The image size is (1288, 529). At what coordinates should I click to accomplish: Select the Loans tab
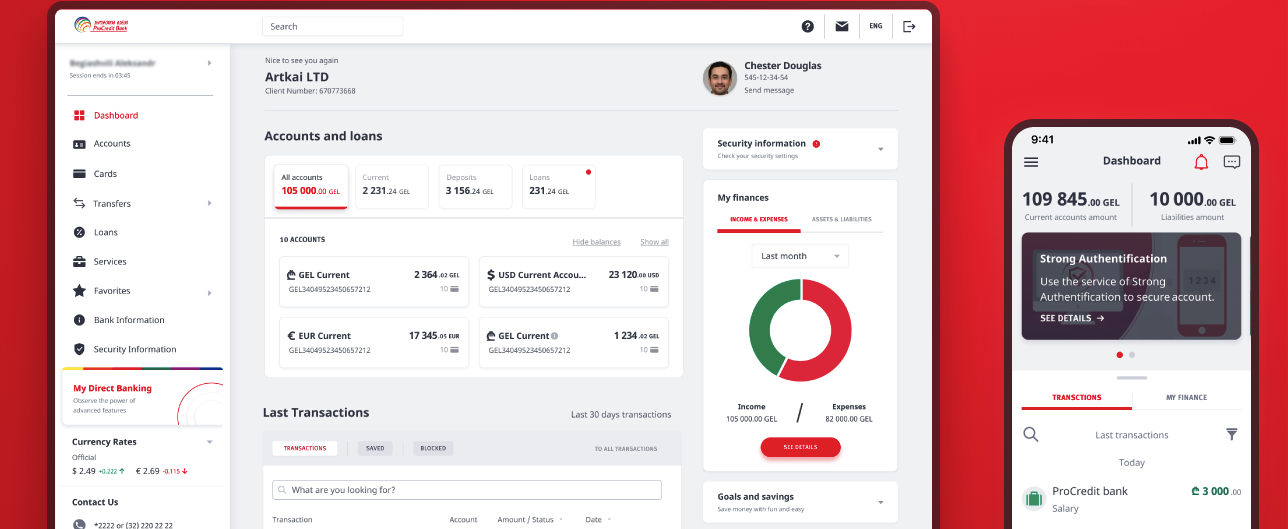[x=558, y=186]
